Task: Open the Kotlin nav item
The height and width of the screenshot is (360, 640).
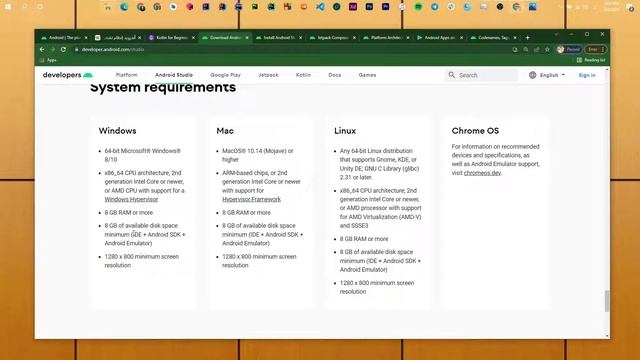Action: click(x=303, y=75)
